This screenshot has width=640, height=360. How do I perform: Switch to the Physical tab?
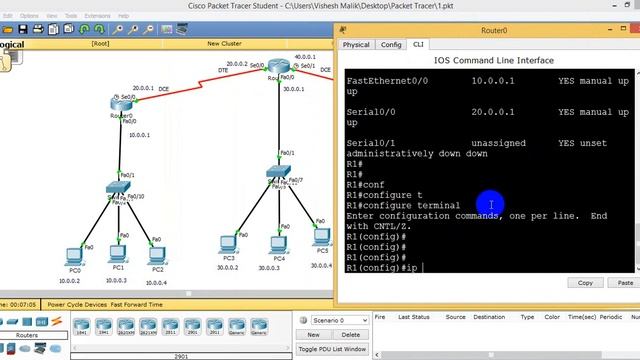point(356,44)
